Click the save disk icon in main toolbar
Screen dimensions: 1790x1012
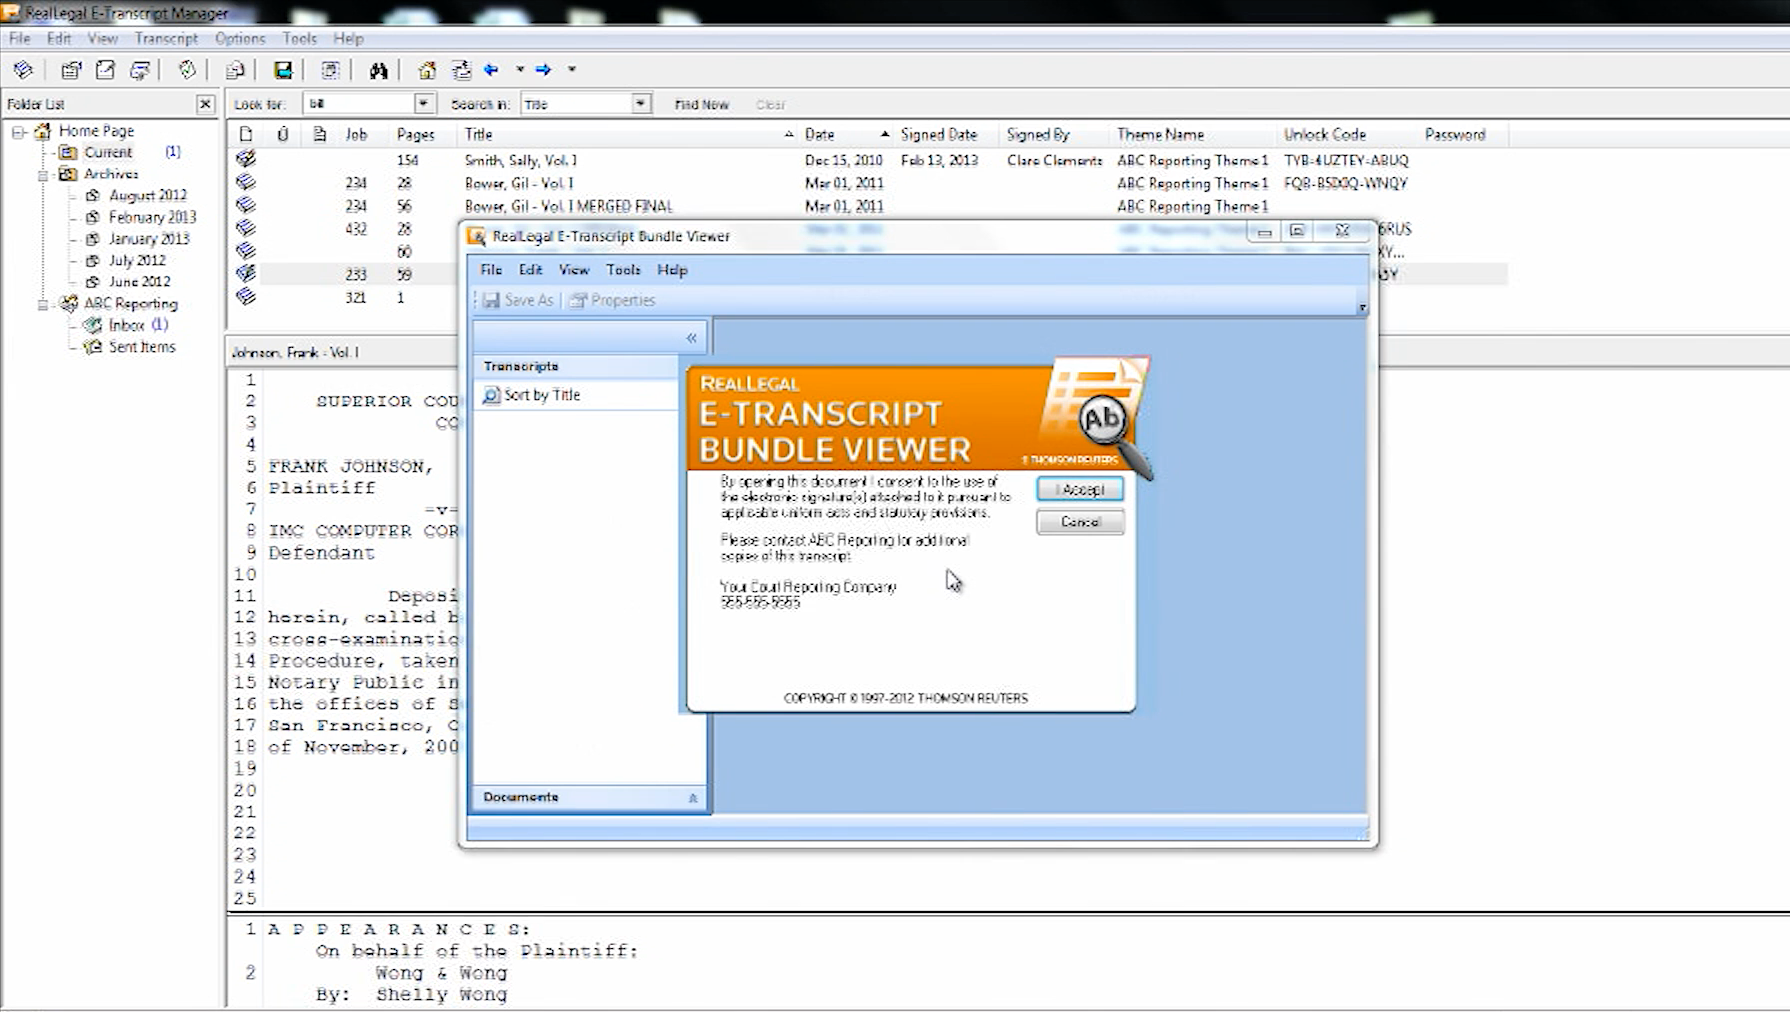[283, 70]
